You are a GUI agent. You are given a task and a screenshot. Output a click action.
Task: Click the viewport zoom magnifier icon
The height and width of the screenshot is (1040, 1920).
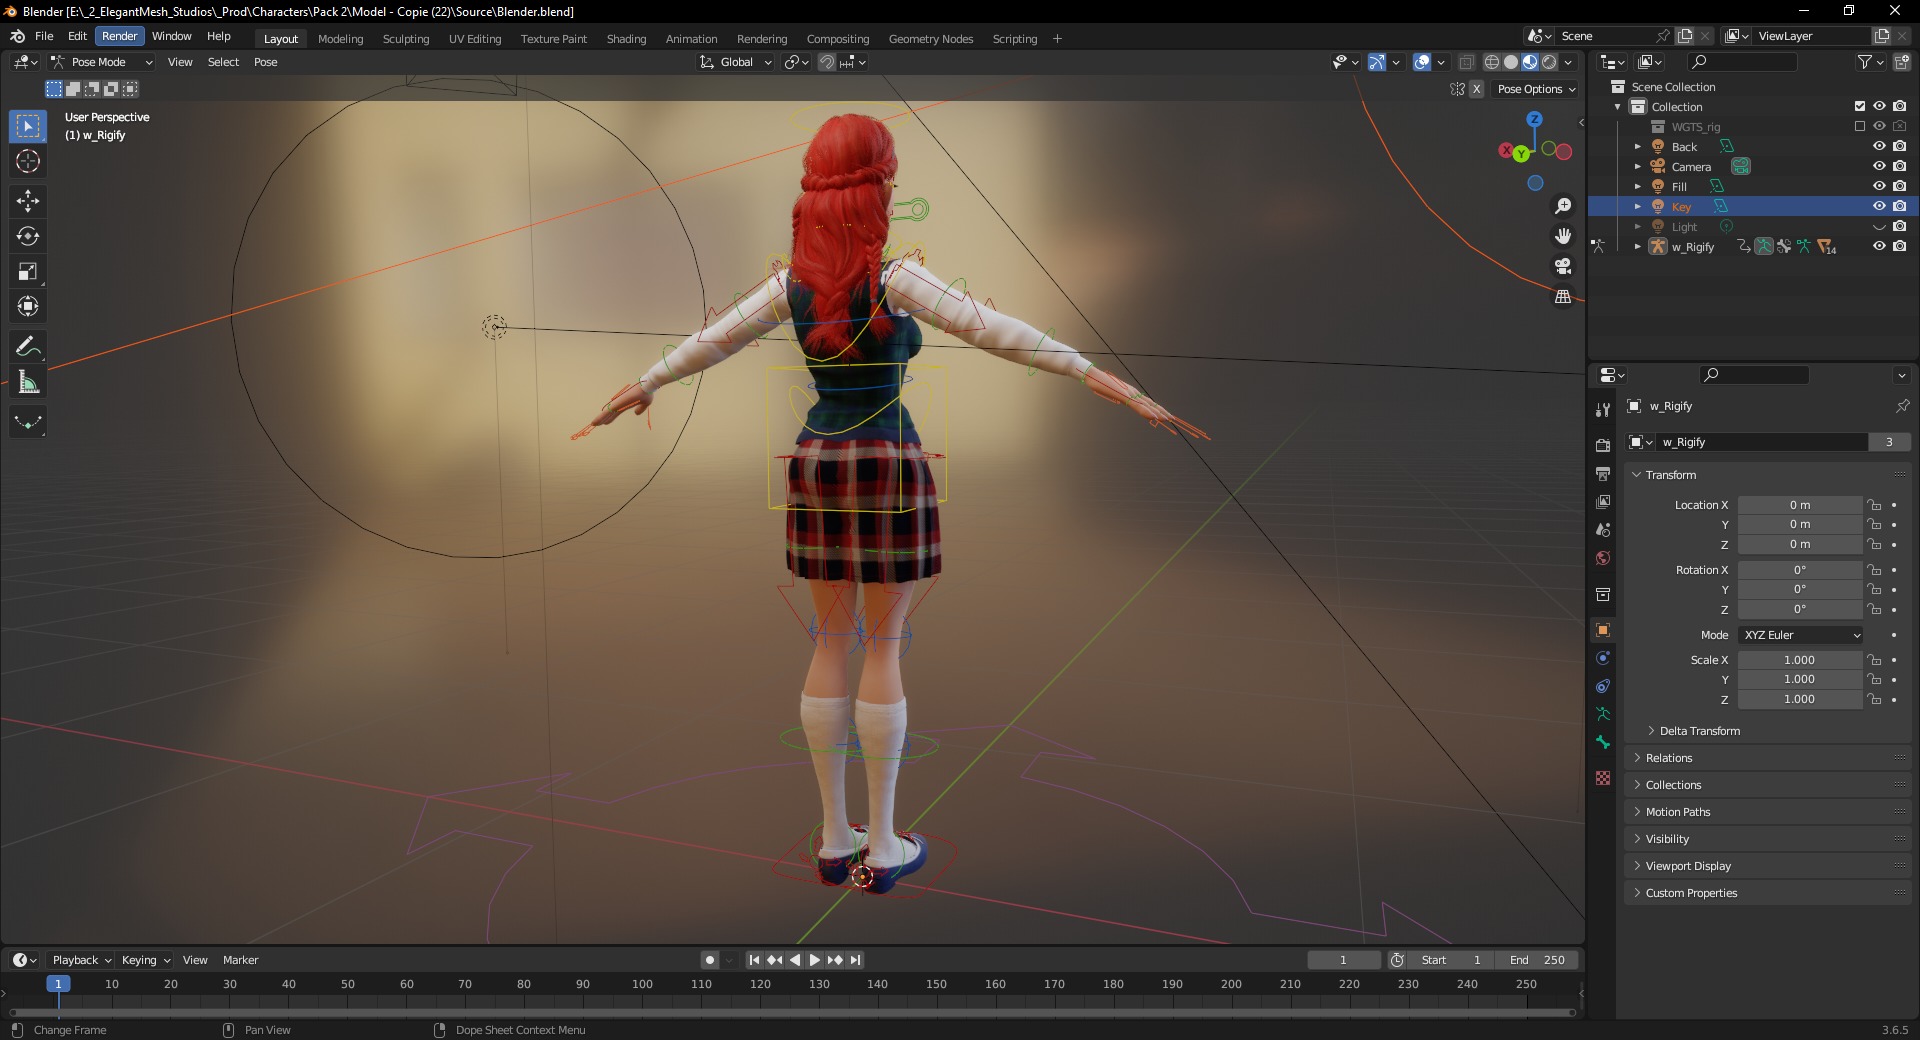pyautogui.click(x=1563, y=206)
